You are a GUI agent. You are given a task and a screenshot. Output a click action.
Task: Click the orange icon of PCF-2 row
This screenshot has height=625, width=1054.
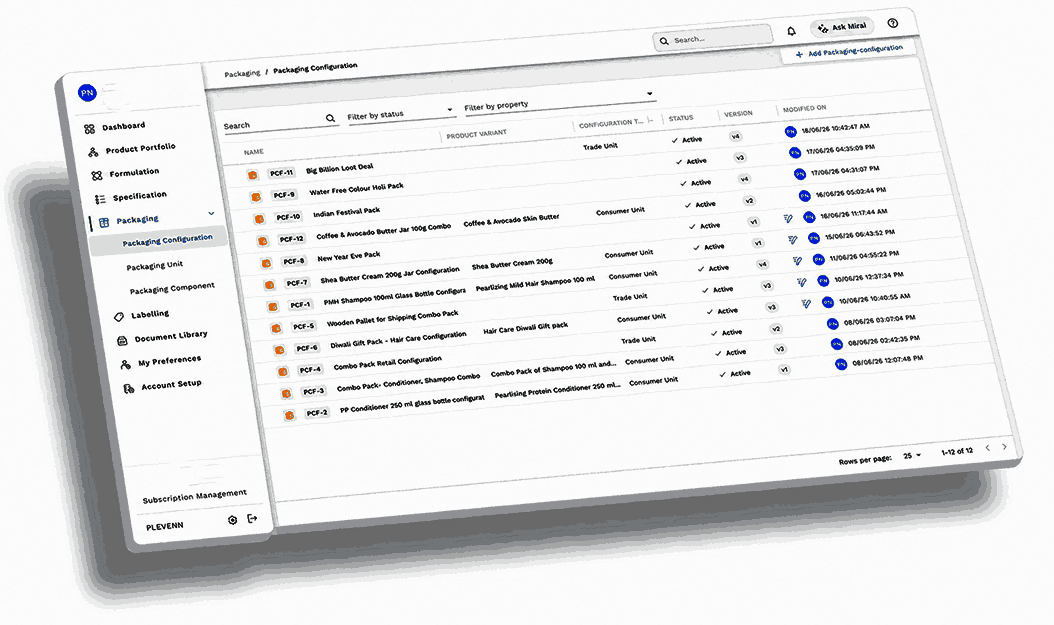tap(289, 415)
